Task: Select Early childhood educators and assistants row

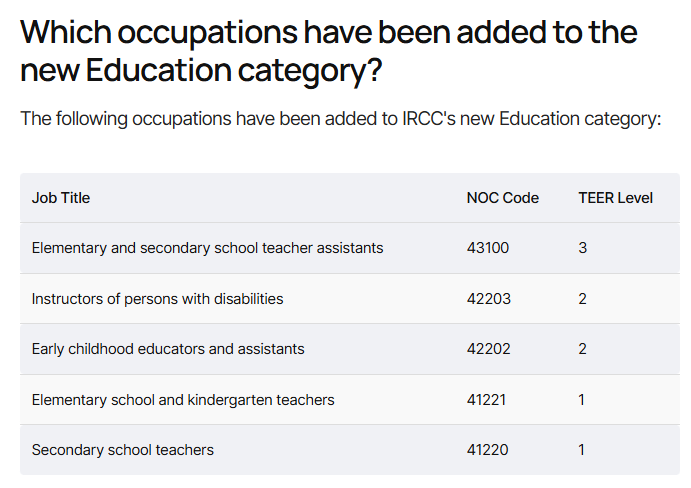Action: point(350,349)
